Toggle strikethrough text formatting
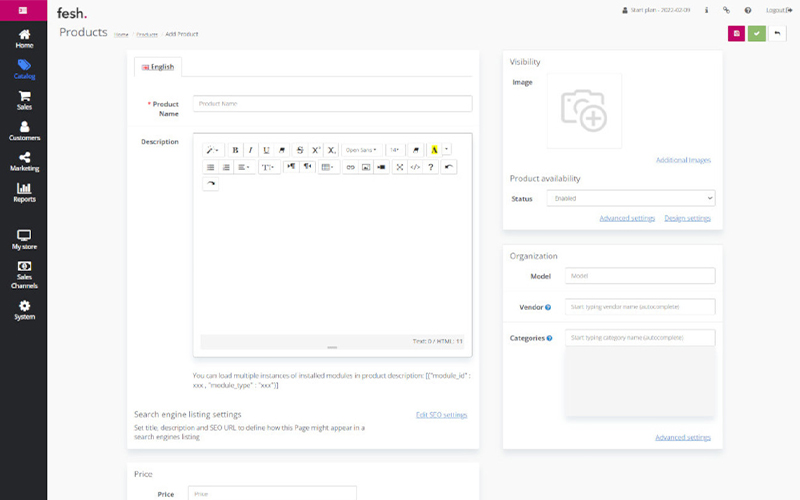Screen dimensions: 800x500 point(301,150)
